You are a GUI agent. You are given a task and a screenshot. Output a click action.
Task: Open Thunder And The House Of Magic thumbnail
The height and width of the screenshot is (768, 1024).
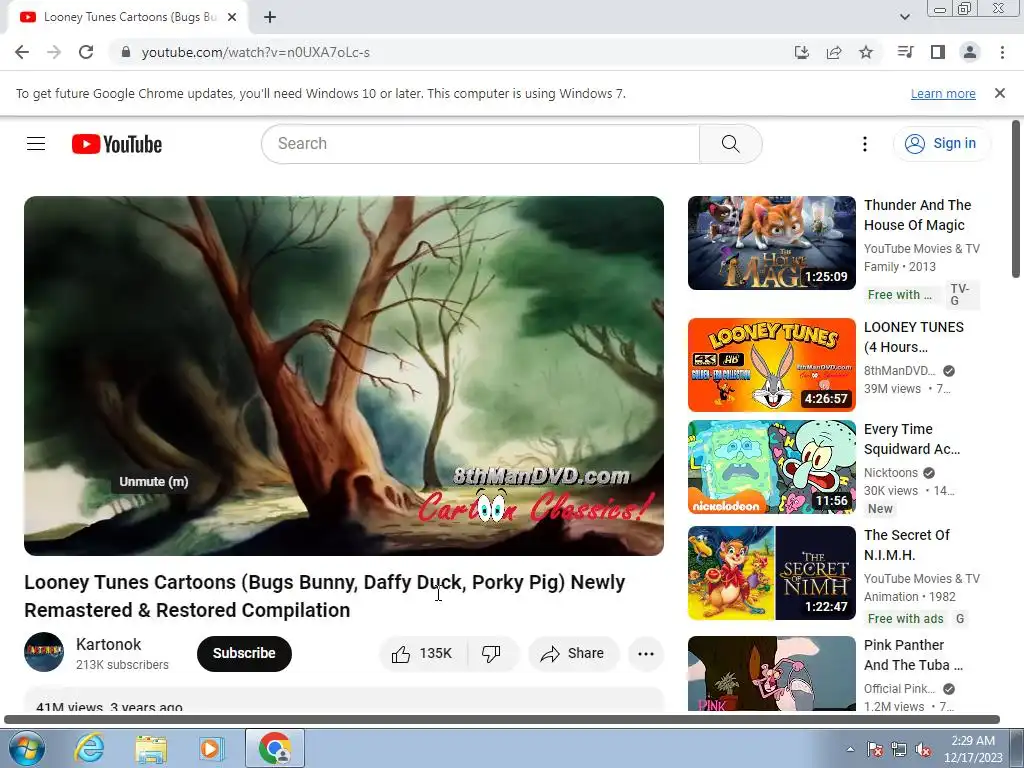(771, 243)
